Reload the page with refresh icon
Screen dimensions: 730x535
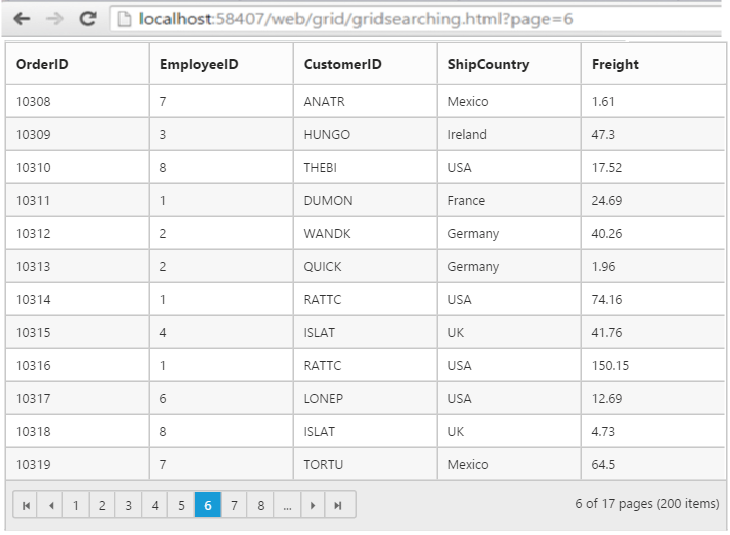(x=88, y=19)
